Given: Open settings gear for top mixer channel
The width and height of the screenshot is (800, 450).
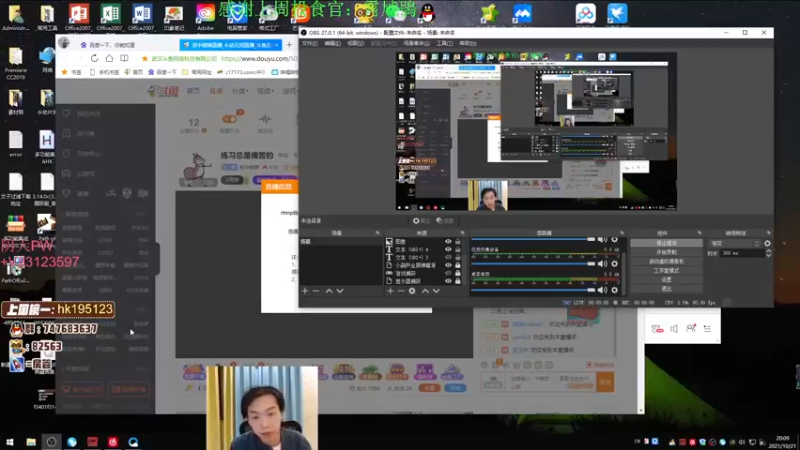Looking at the screenshot, I should pos(615,239).
